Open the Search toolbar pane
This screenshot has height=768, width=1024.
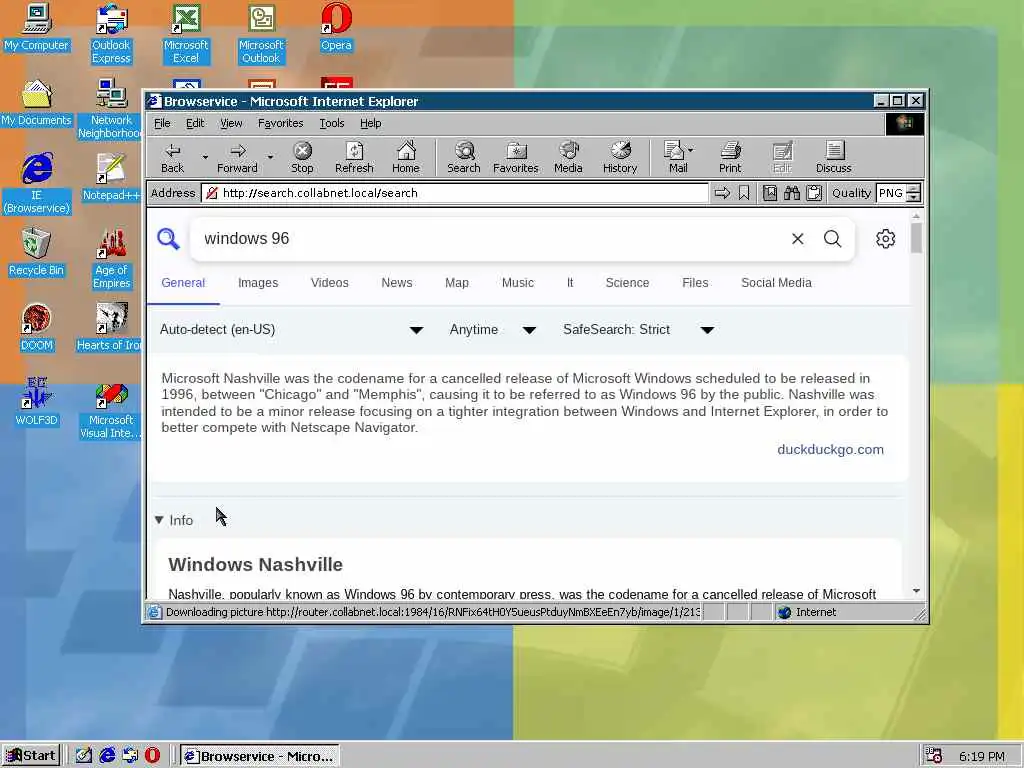click(x=464, y=157)
